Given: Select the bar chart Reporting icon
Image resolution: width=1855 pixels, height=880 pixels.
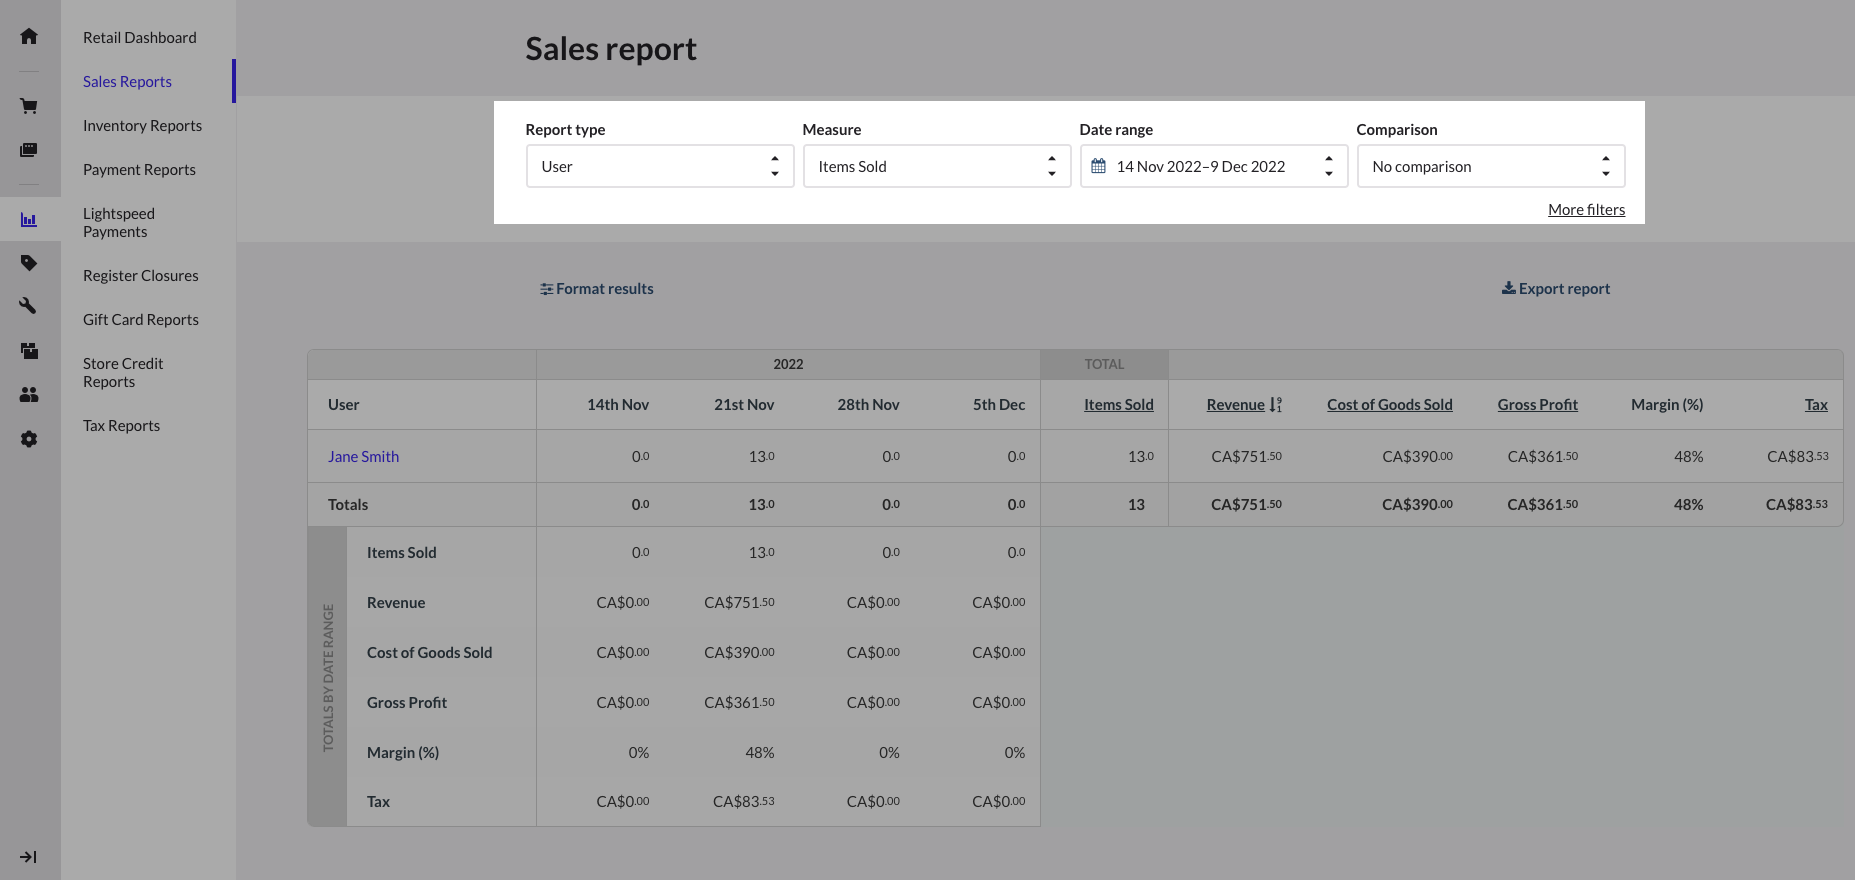Looking at the screenshot, I should pos(29,219).
